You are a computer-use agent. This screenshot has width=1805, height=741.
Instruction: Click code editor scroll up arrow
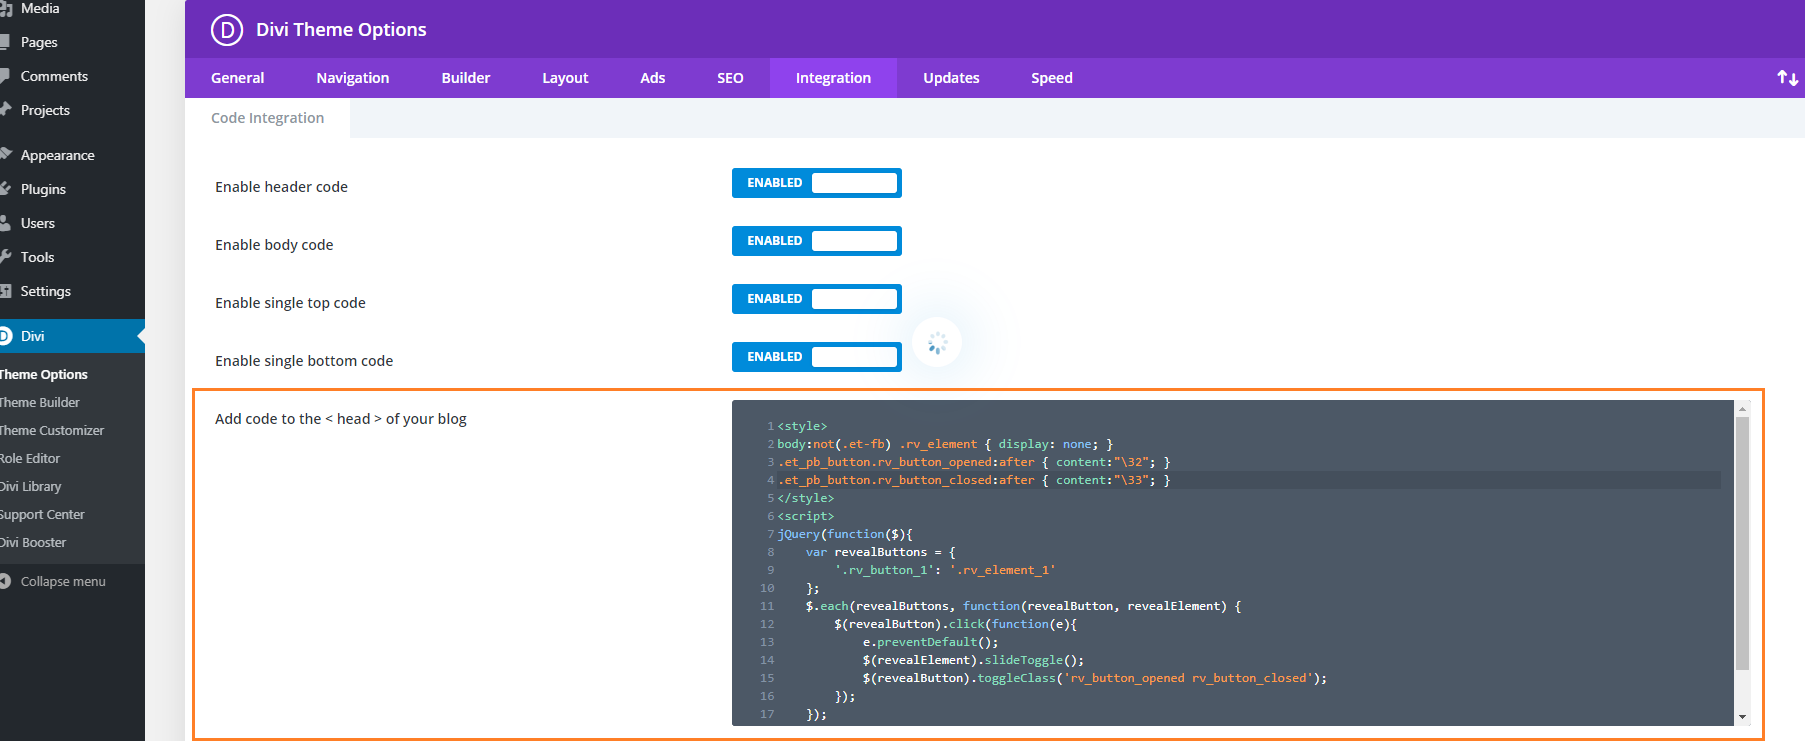point(1742,408)
